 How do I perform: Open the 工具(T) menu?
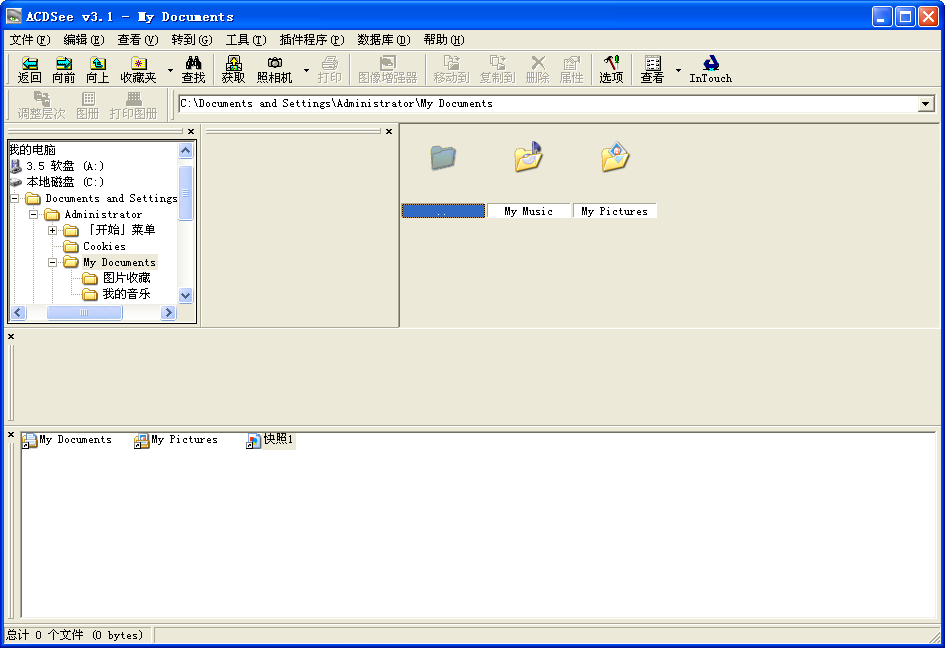pyautogui.click(x=246, y=40)
